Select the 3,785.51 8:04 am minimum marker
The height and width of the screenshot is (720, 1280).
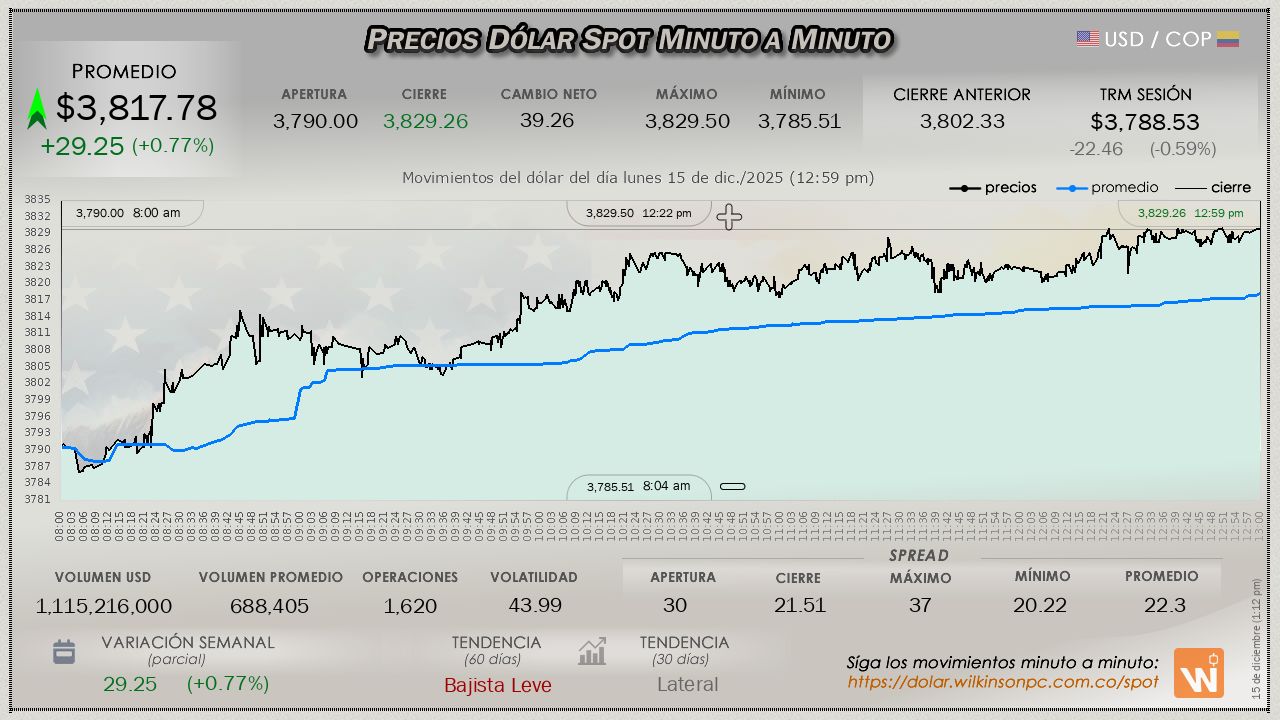638,487
